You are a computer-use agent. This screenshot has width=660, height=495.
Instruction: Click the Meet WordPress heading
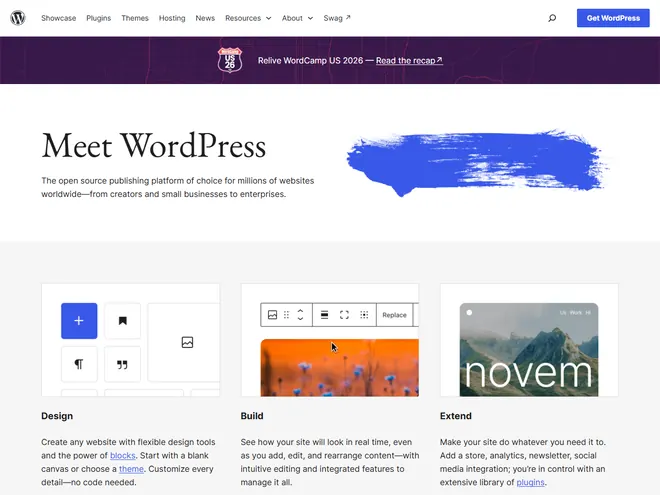pos(154,146)
